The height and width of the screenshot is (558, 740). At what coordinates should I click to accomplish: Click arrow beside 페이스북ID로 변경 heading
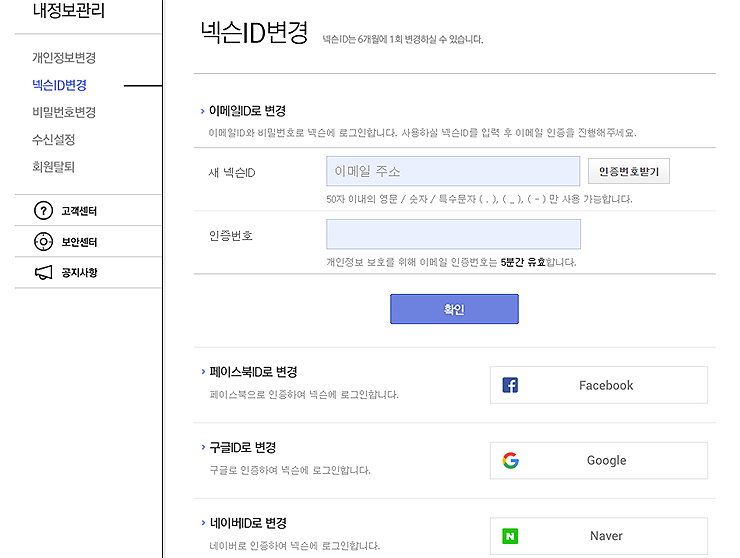pos(203,372)
